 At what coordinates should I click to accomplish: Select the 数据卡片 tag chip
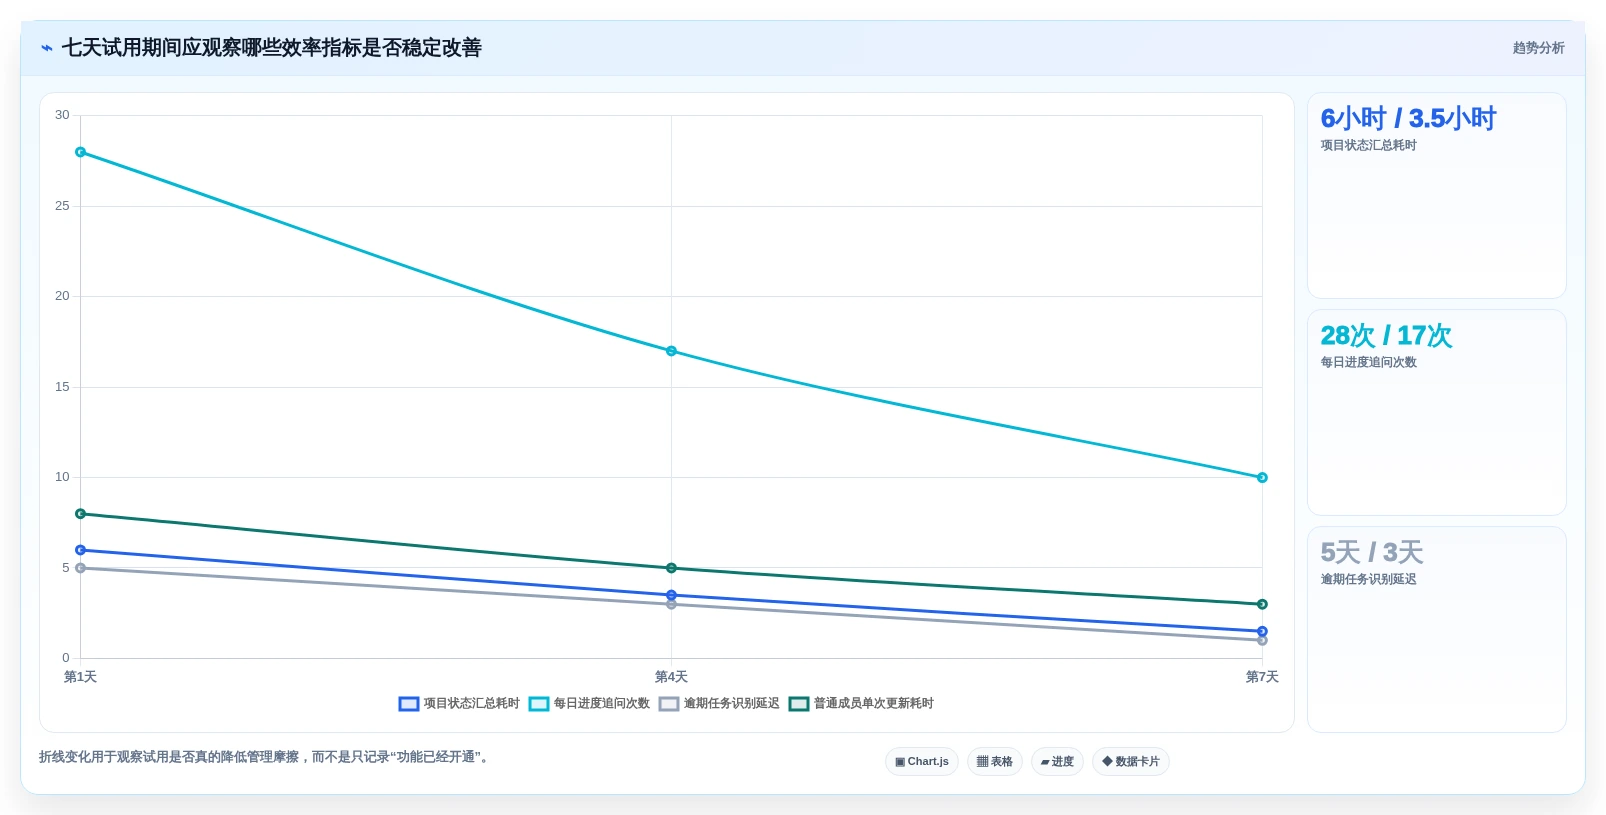1131,762
